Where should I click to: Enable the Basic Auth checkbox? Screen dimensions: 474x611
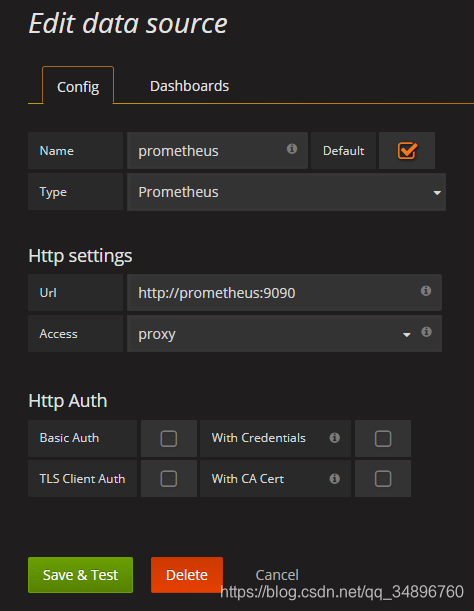(x=169, y=438)
